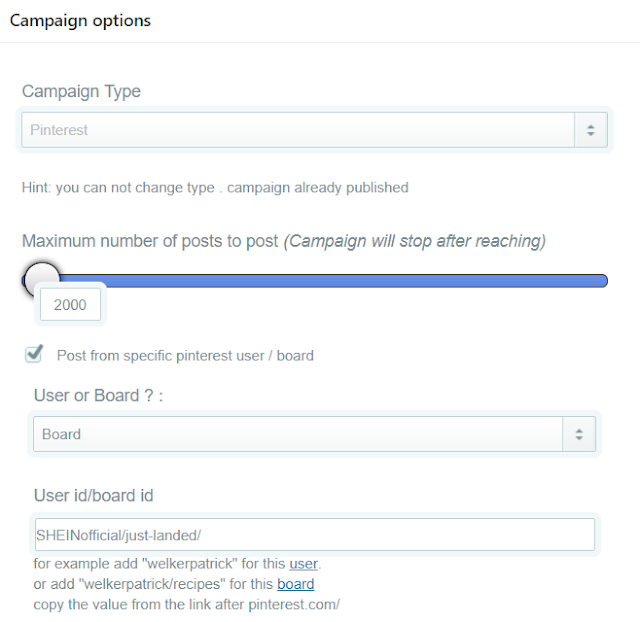Click the slider's round handle
Viewport: 640px width, 622px height.
(x=41, y=279)
